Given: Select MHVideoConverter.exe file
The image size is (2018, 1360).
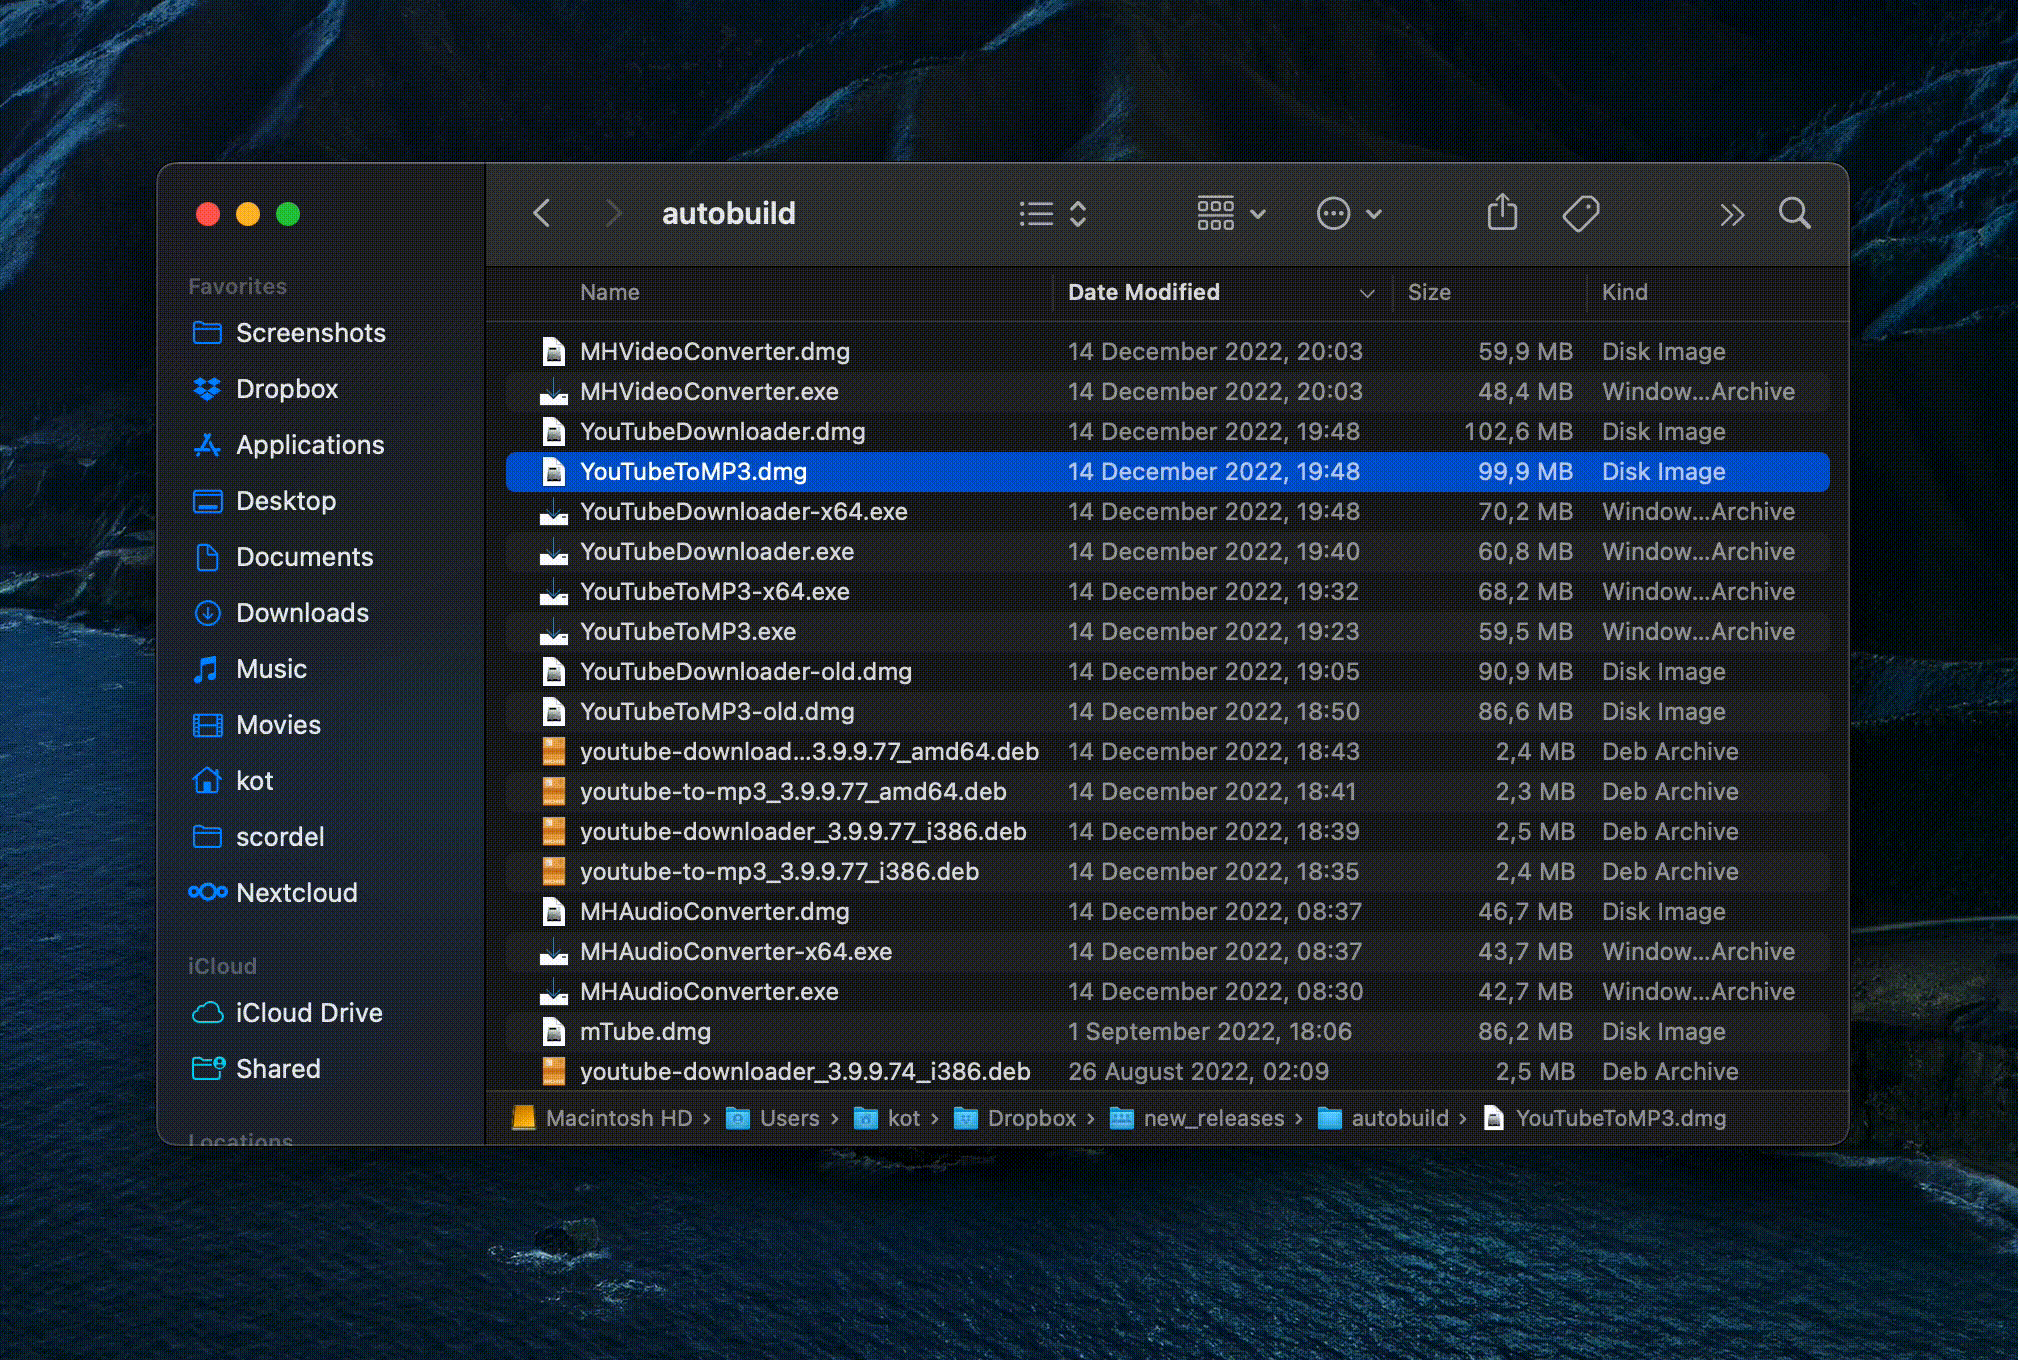Looking at the screenshot, I should [x=1167, y=392].
